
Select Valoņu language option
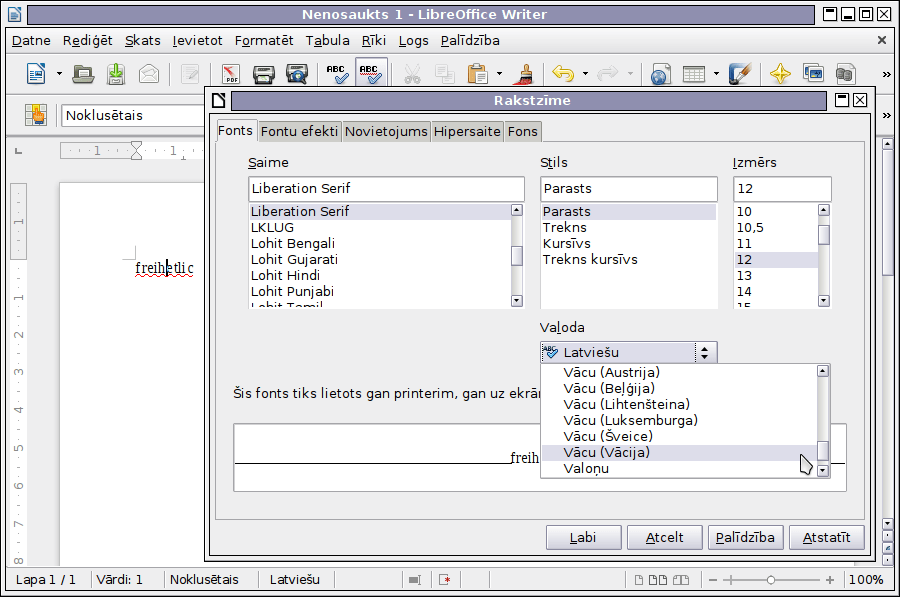(679, 468)
